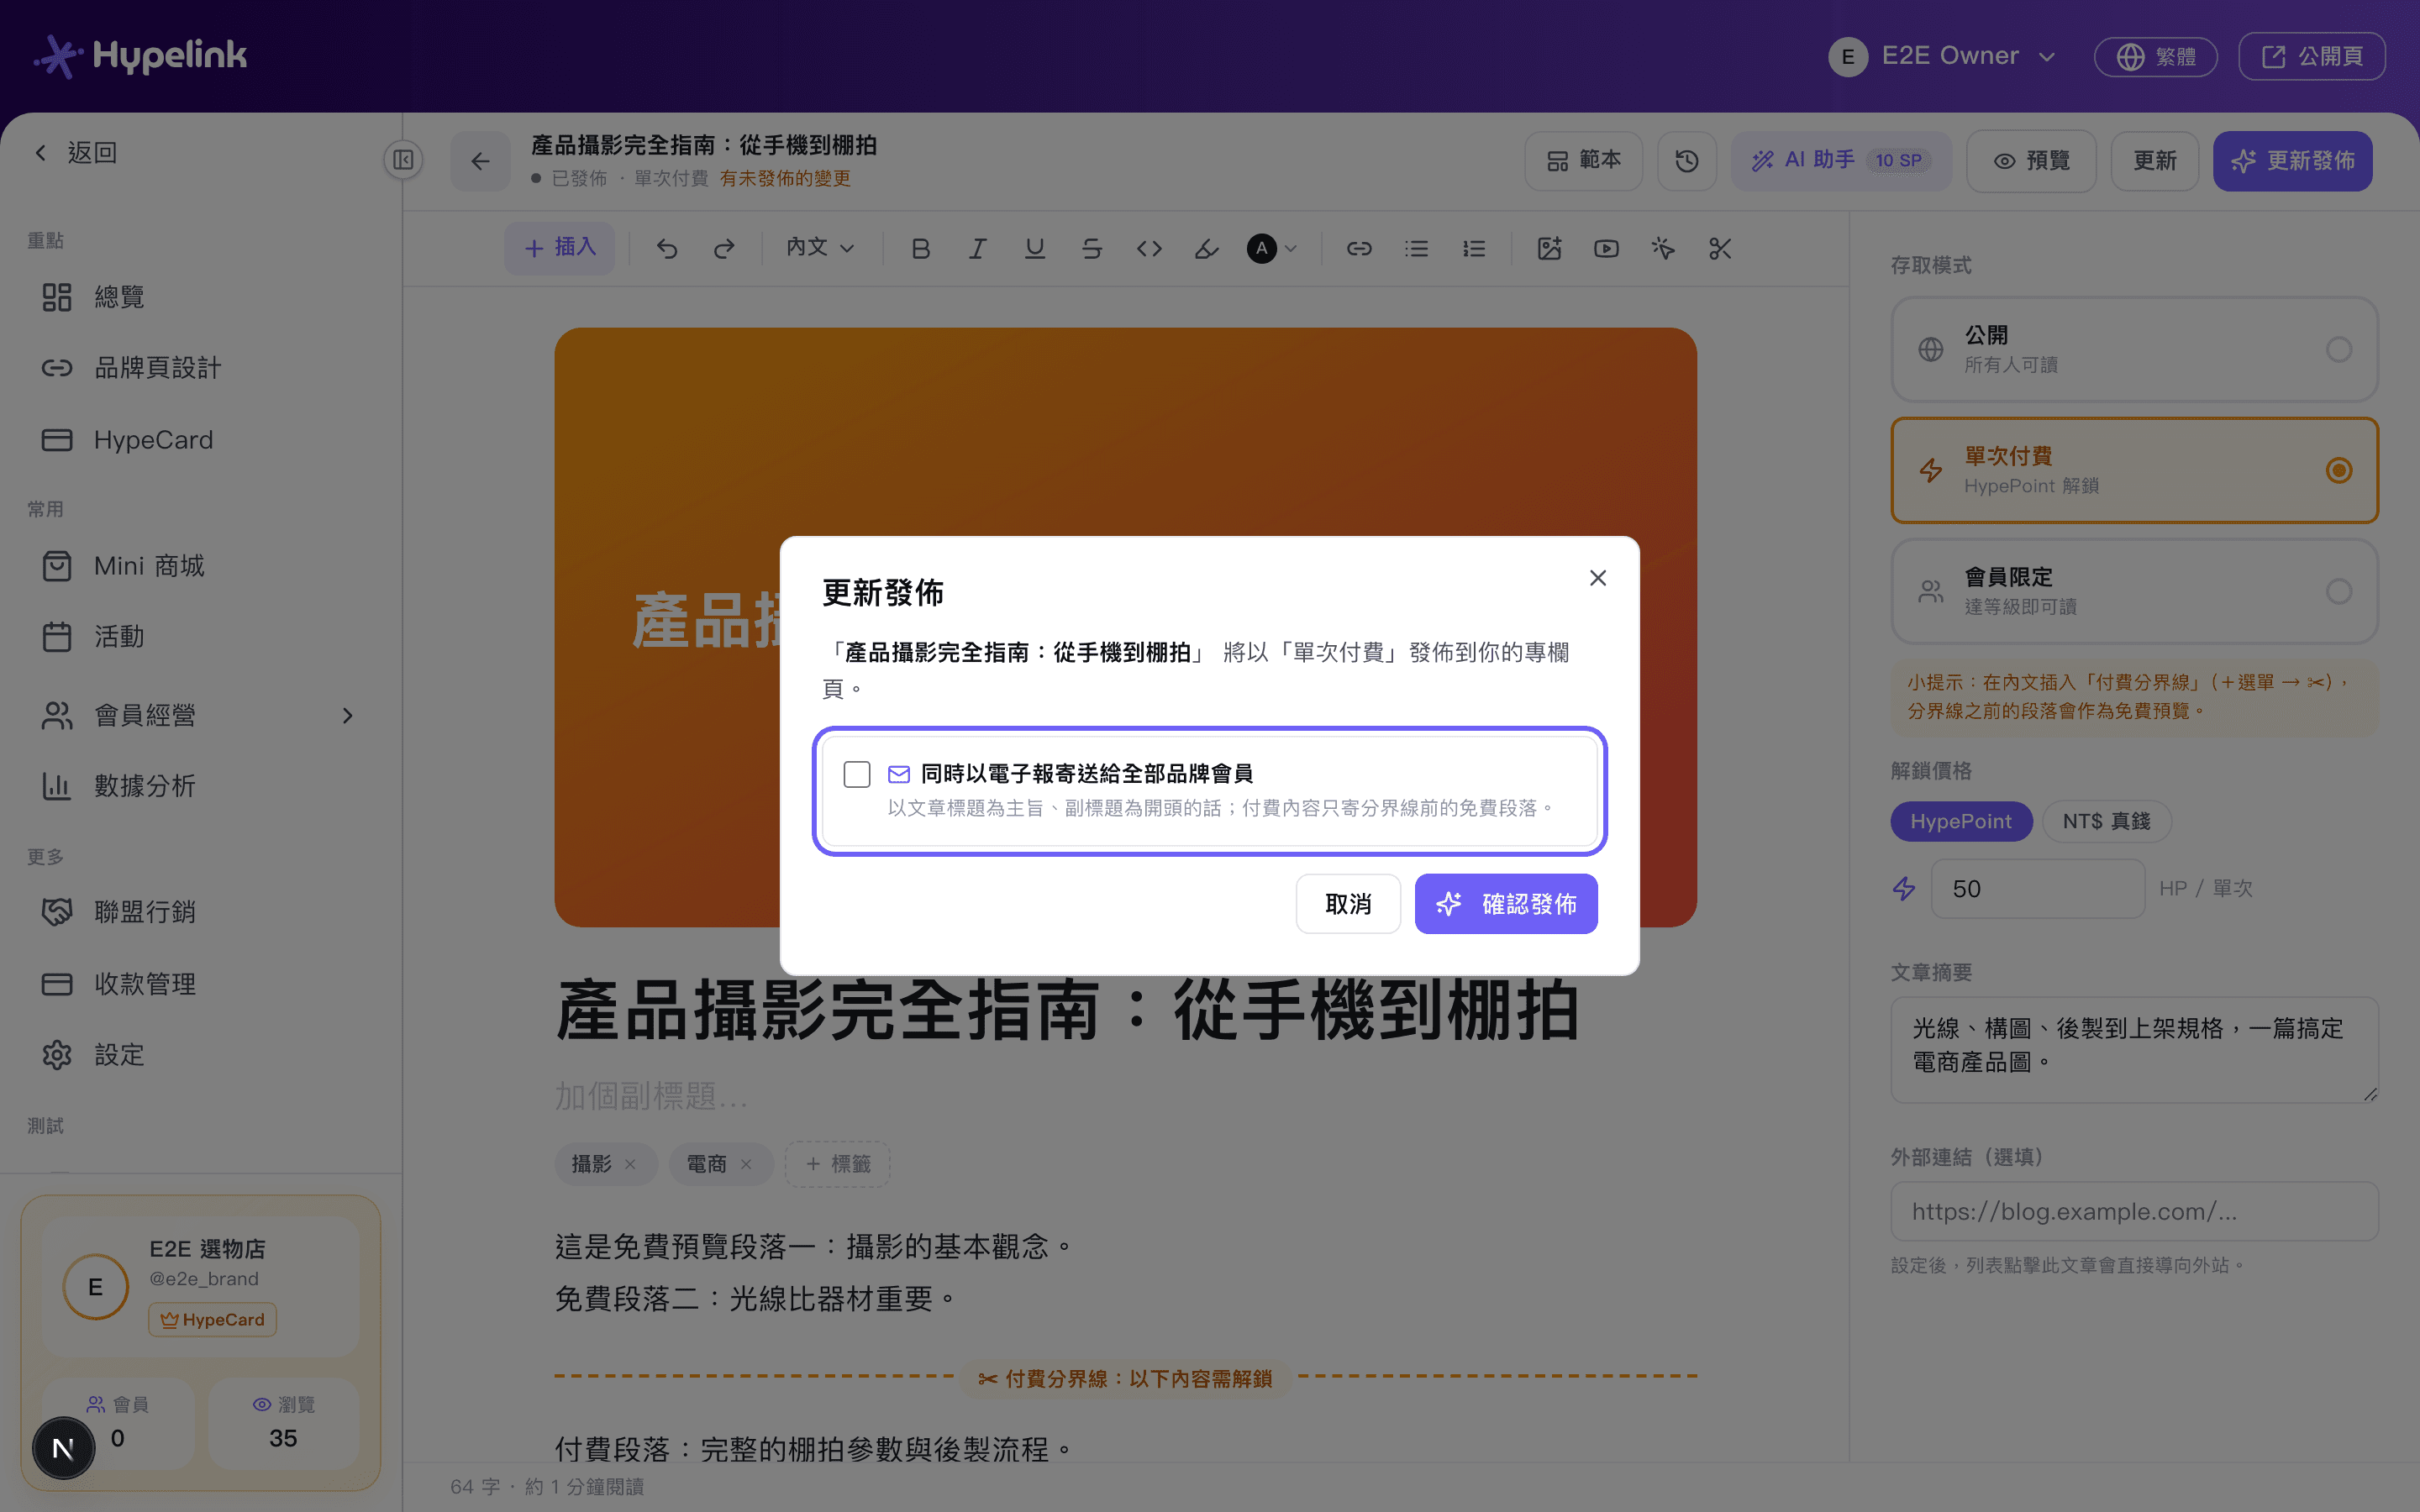Screen dimensions: 2420x1512
Task: Click the unlock price field showing 50
Action: click(x=2037, y=888)
